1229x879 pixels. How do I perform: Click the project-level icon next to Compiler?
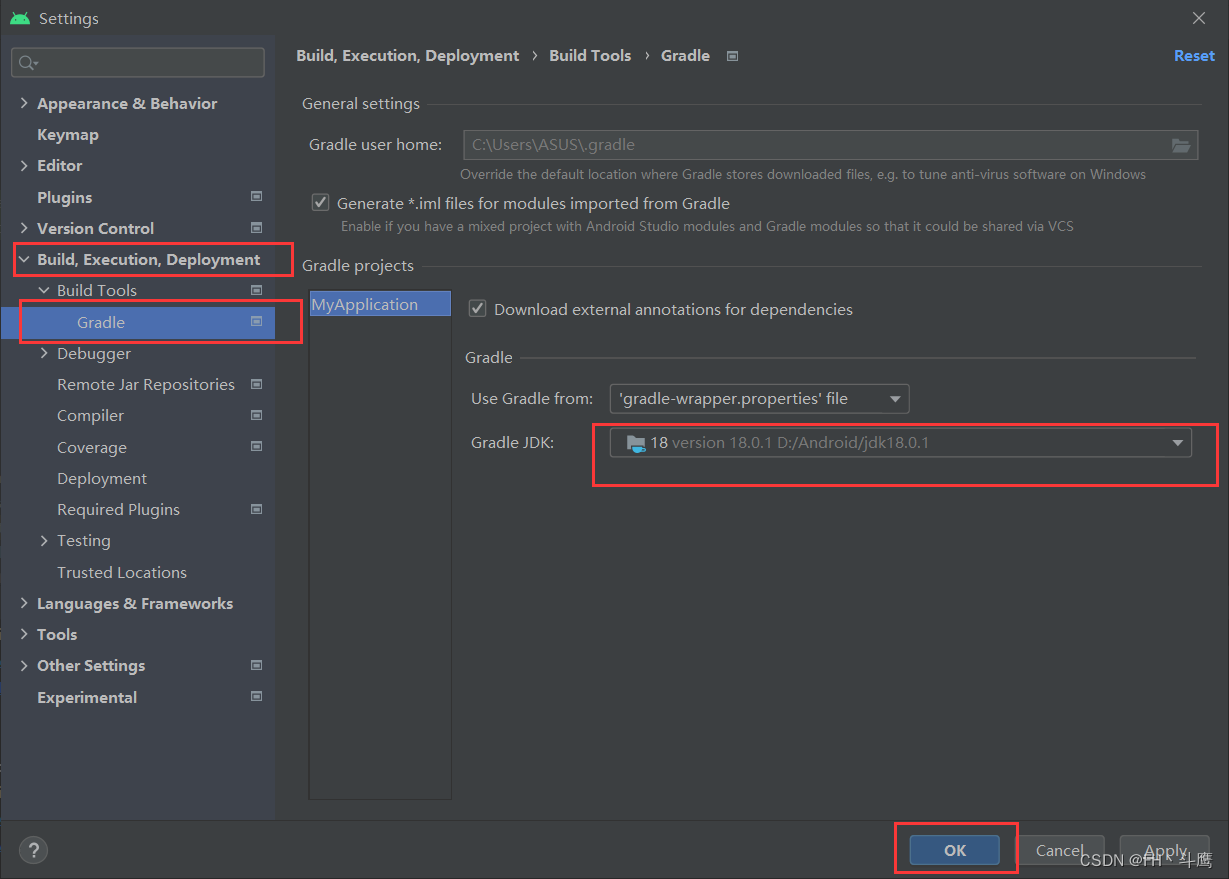tap(257, 415)
